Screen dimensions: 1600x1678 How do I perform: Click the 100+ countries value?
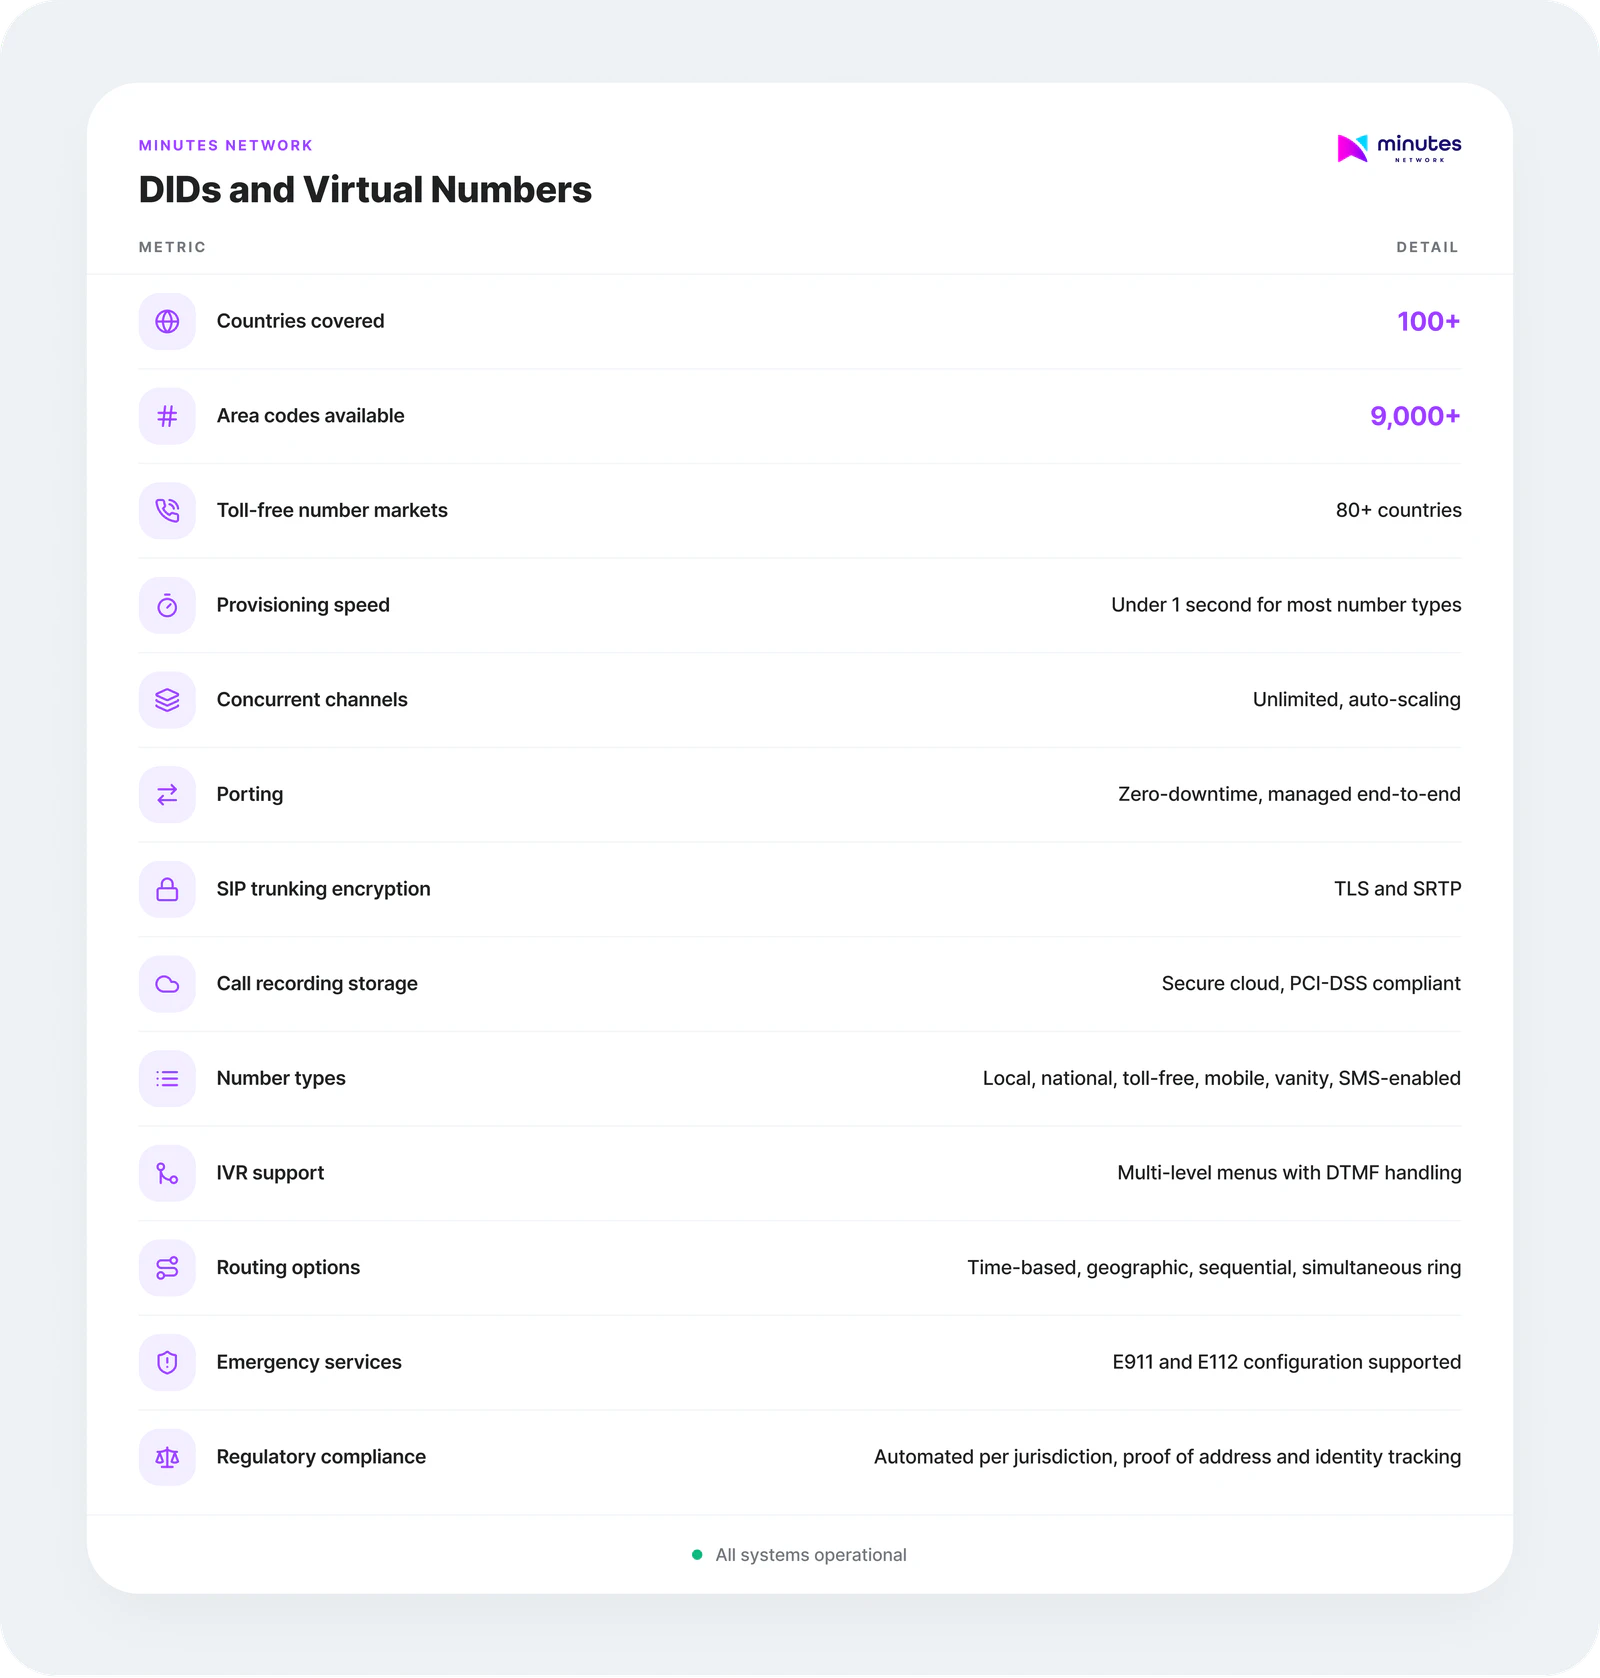click(x=1428, y=321)
